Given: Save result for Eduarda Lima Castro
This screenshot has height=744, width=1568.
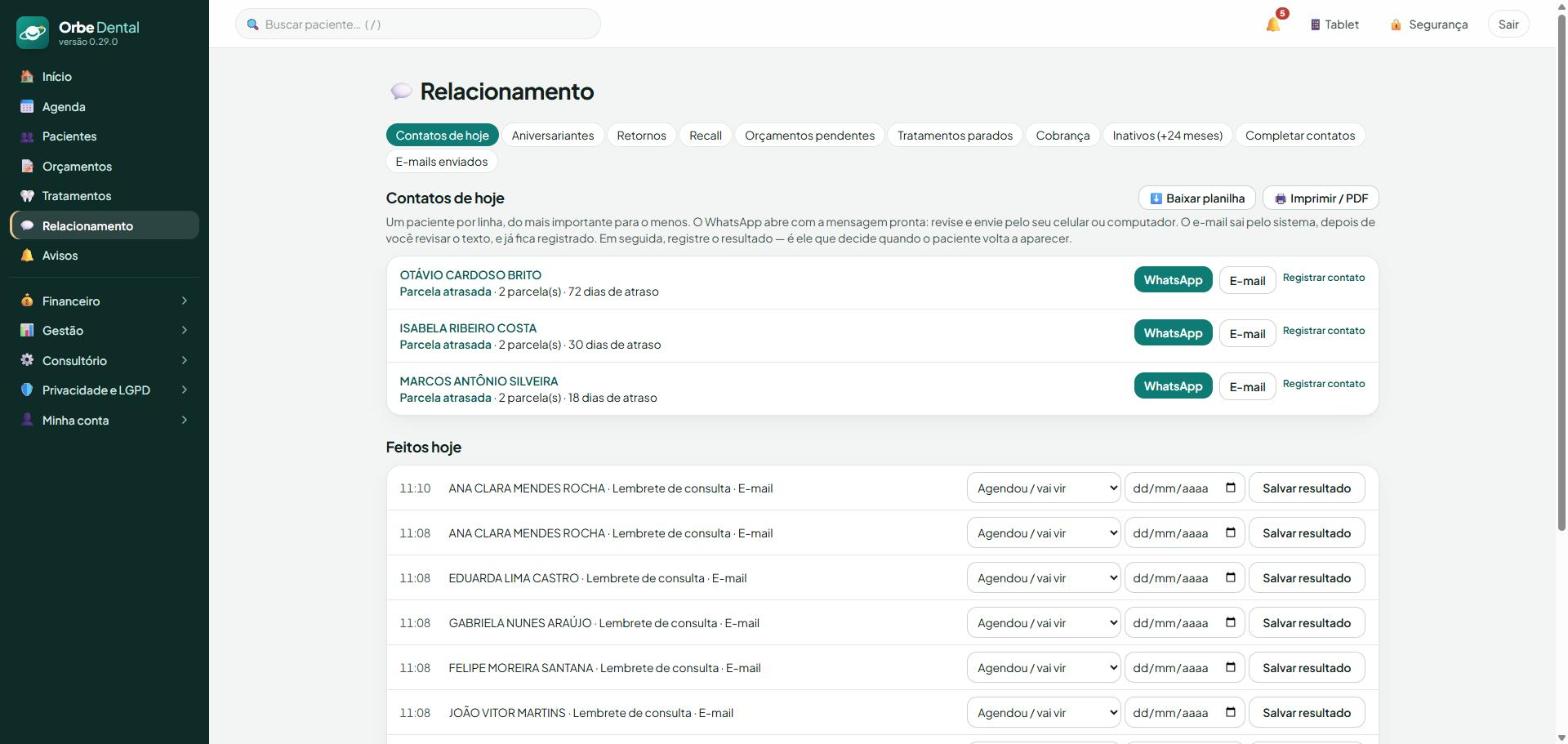Looking at the screenshot, I should (x=1307, y=578).
